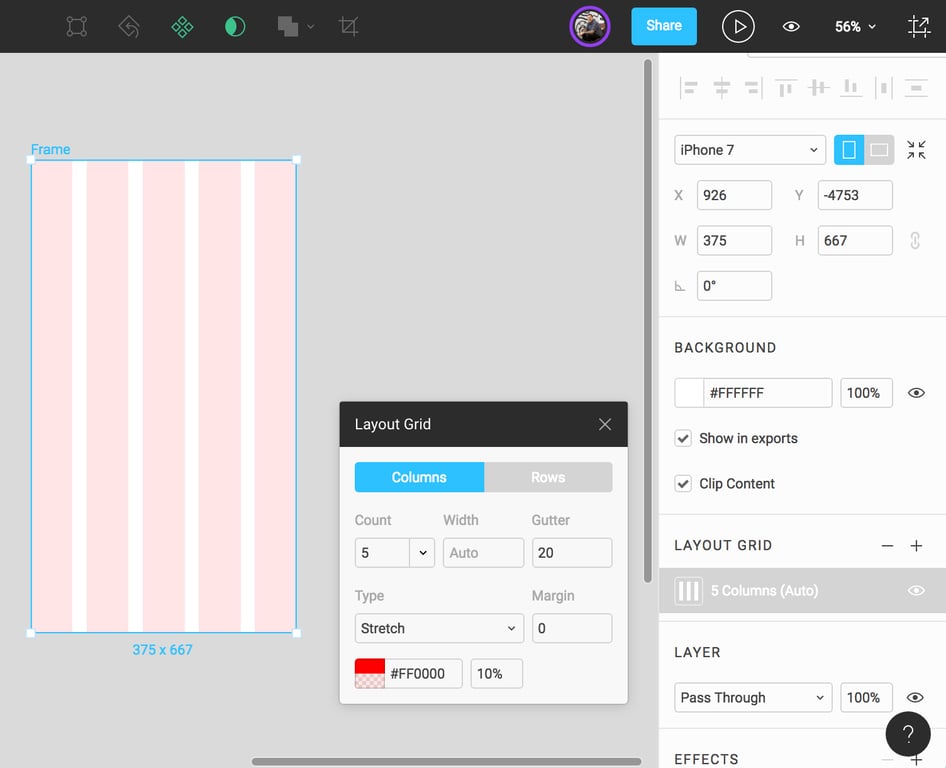Hide the 5 Columns layout grid

click(x=916, y=591)
